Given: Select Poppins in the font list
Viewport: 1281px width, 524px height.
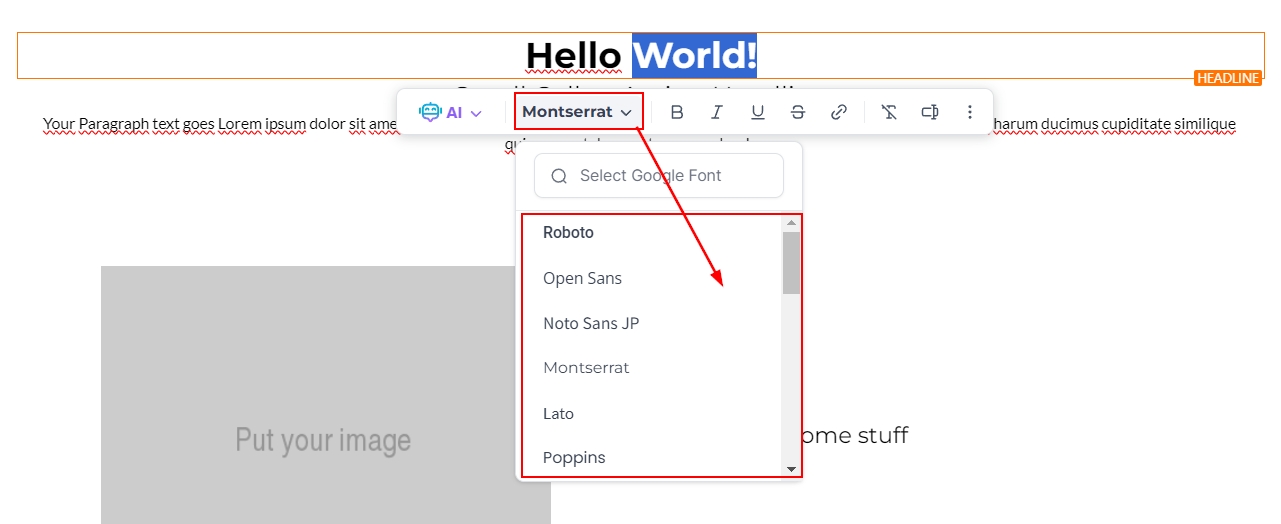Looking at the screenshot, I should click(x=574, y=457).
